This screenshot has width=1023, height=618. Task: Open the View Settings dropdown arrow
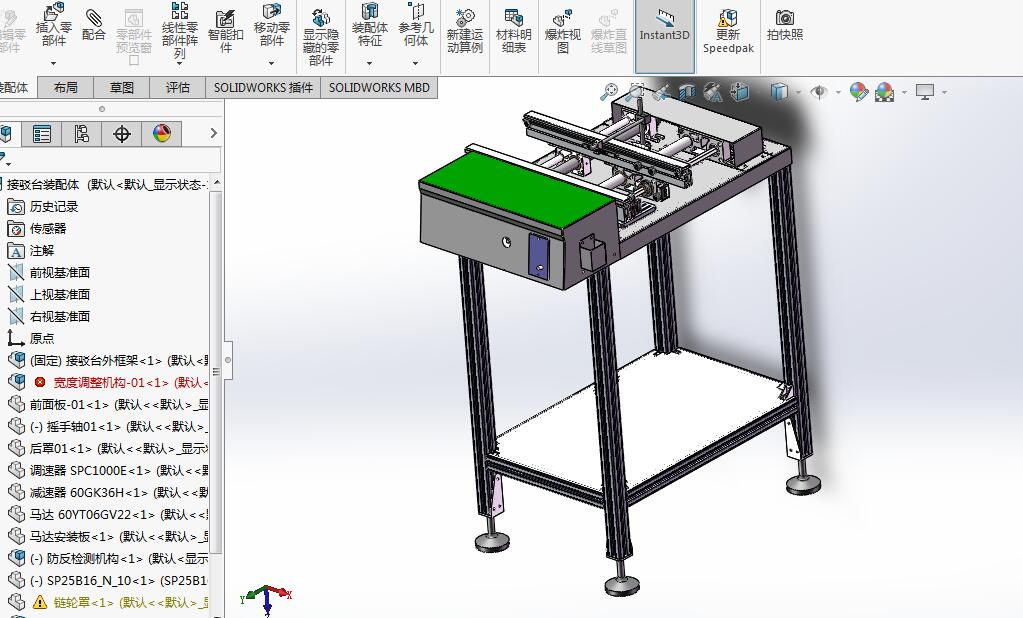(x=944, y=93)
